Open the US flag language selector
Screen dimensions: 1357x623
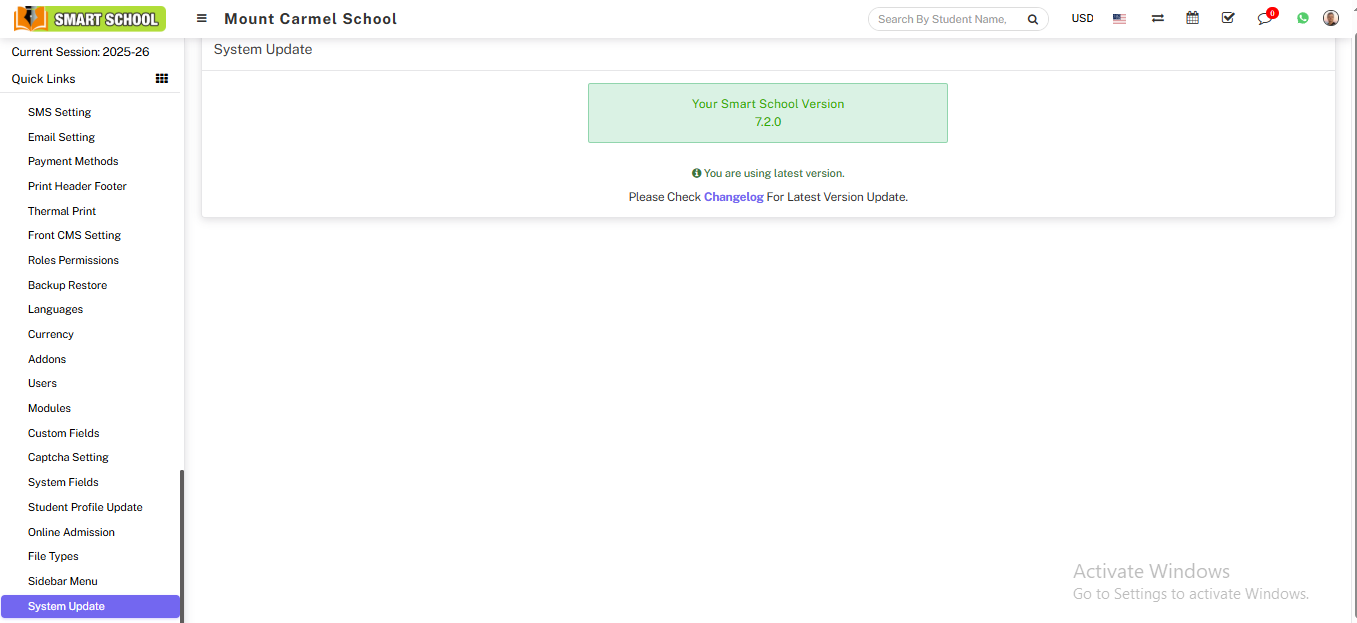(x=1119, y=19)
